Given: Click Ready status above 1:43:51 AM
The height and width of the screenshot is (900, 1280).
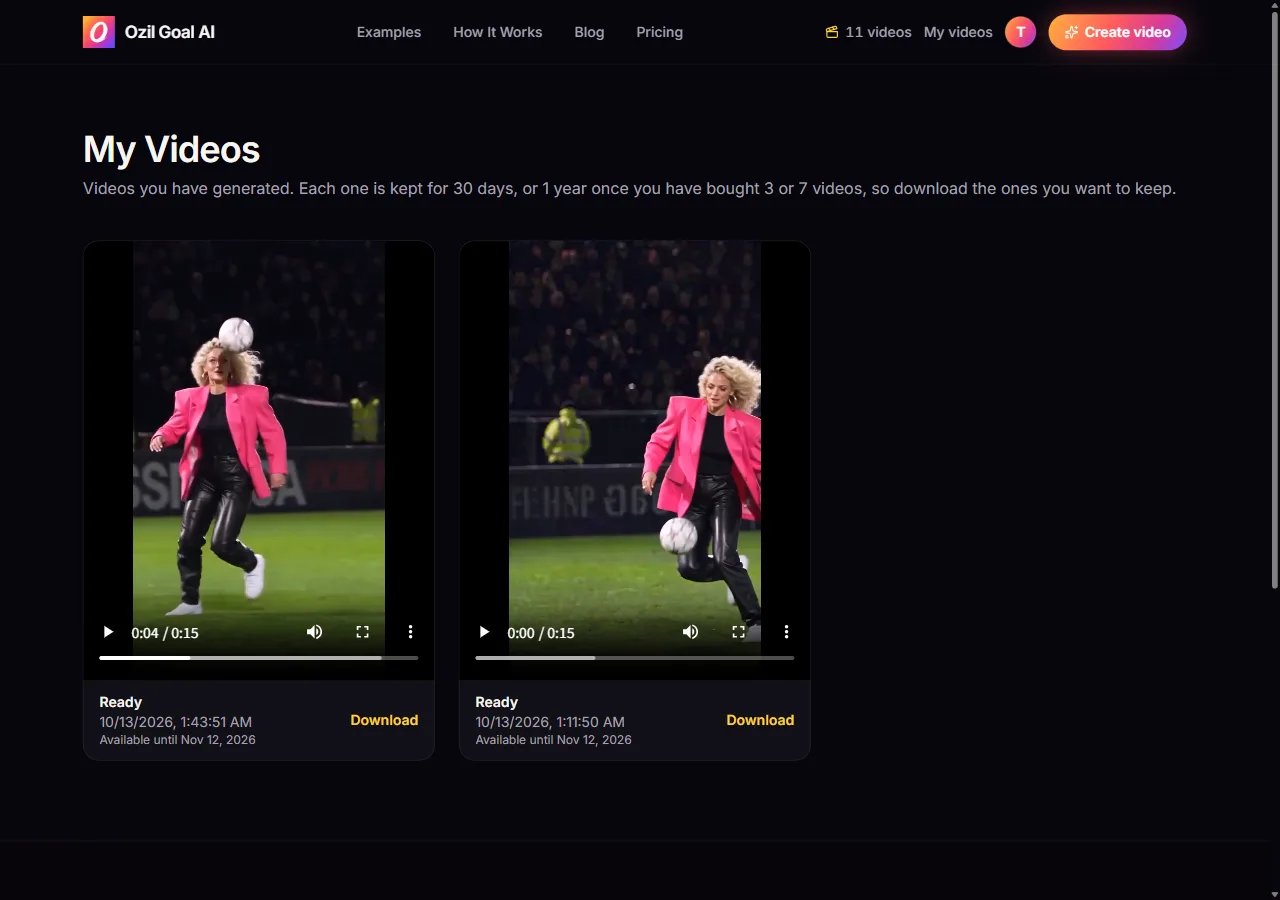Looking at the screenshot, I should 121,702.
